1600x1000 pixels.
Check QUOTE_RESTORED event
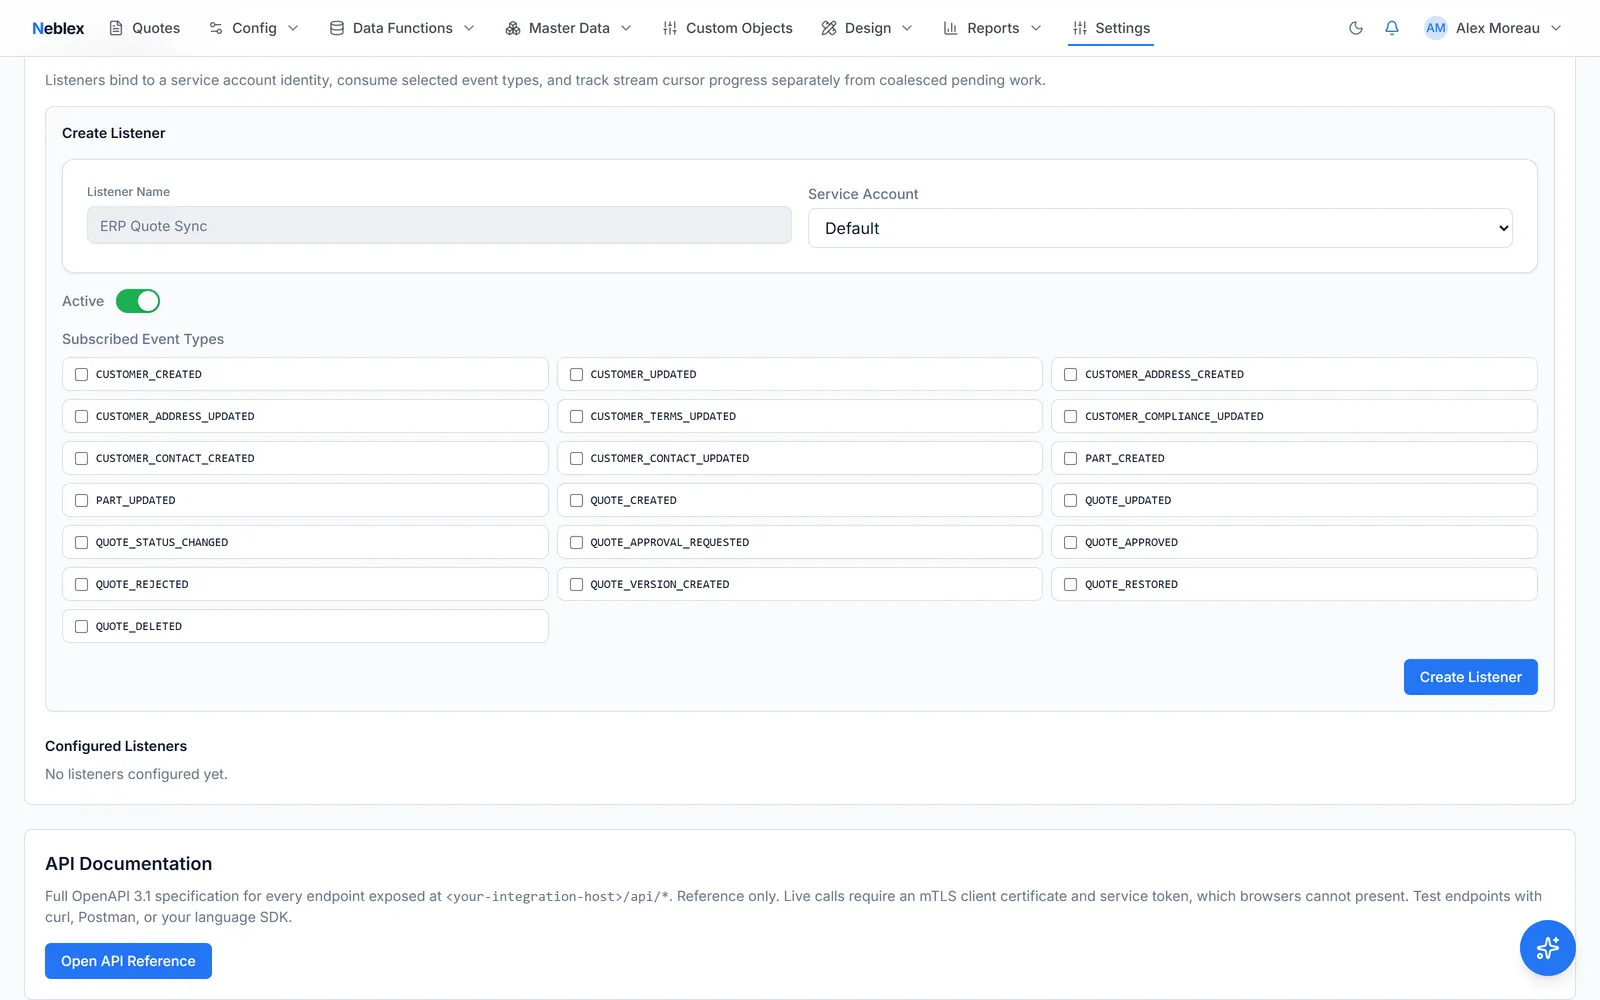tap(1071, 584)
